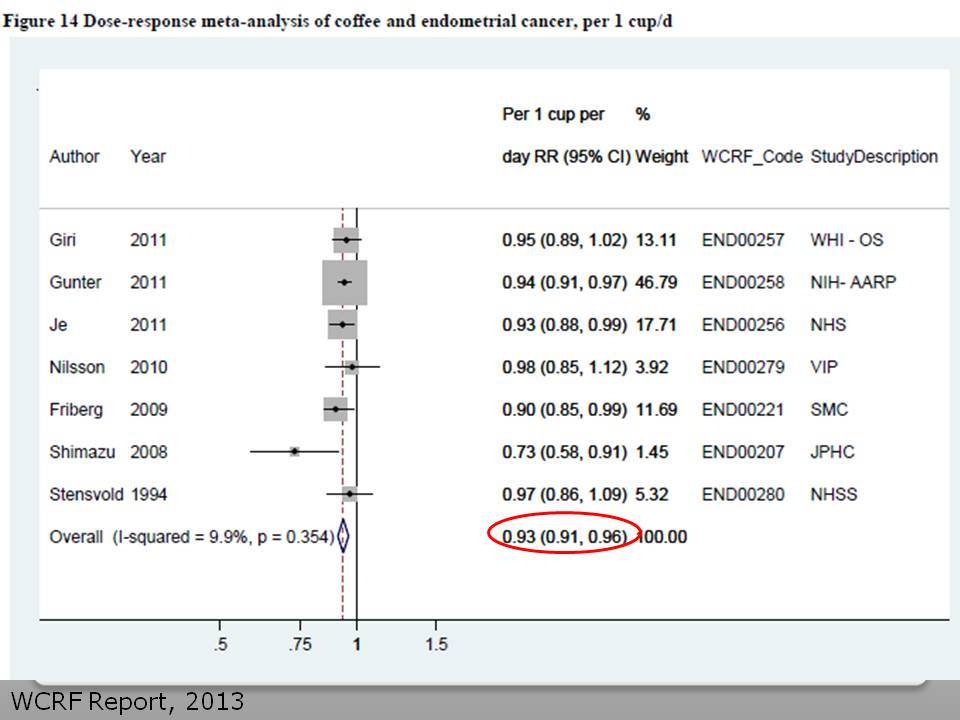The image size is (960, 720).
Task: Click code END00221
Action: click(x=743, y=410)
